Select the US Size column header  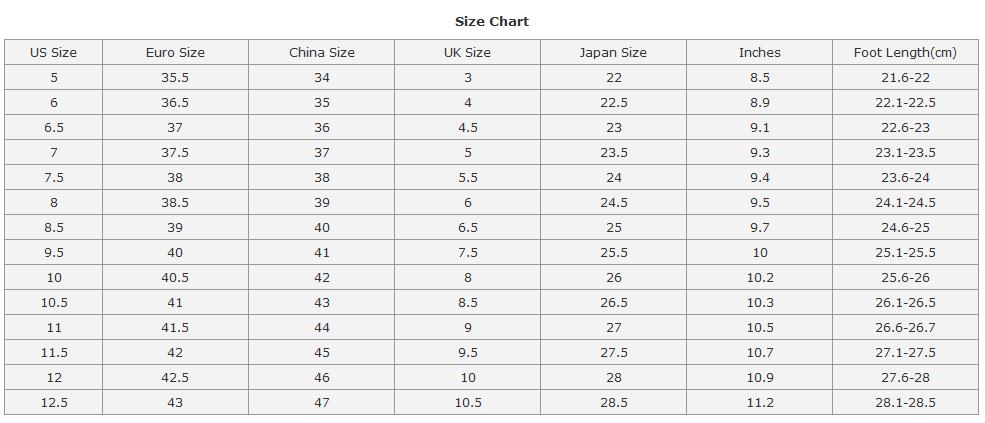point(53,52)
